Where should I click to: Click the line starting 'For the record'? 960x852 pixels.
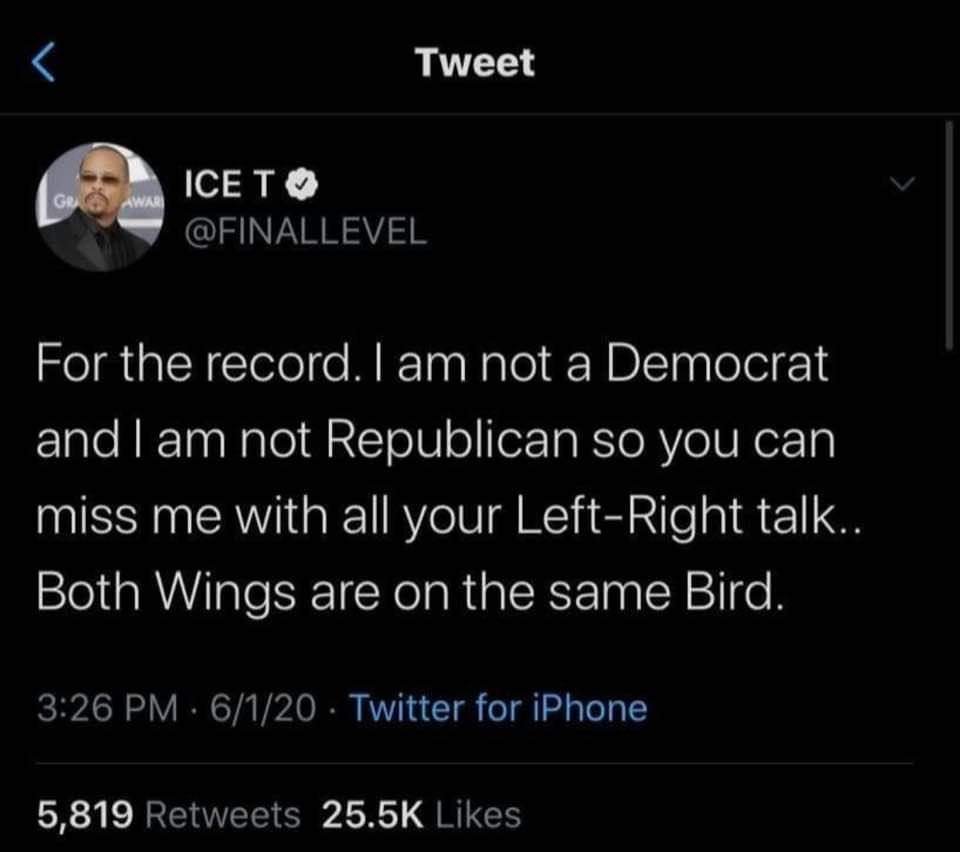click(x=432, y=367)
